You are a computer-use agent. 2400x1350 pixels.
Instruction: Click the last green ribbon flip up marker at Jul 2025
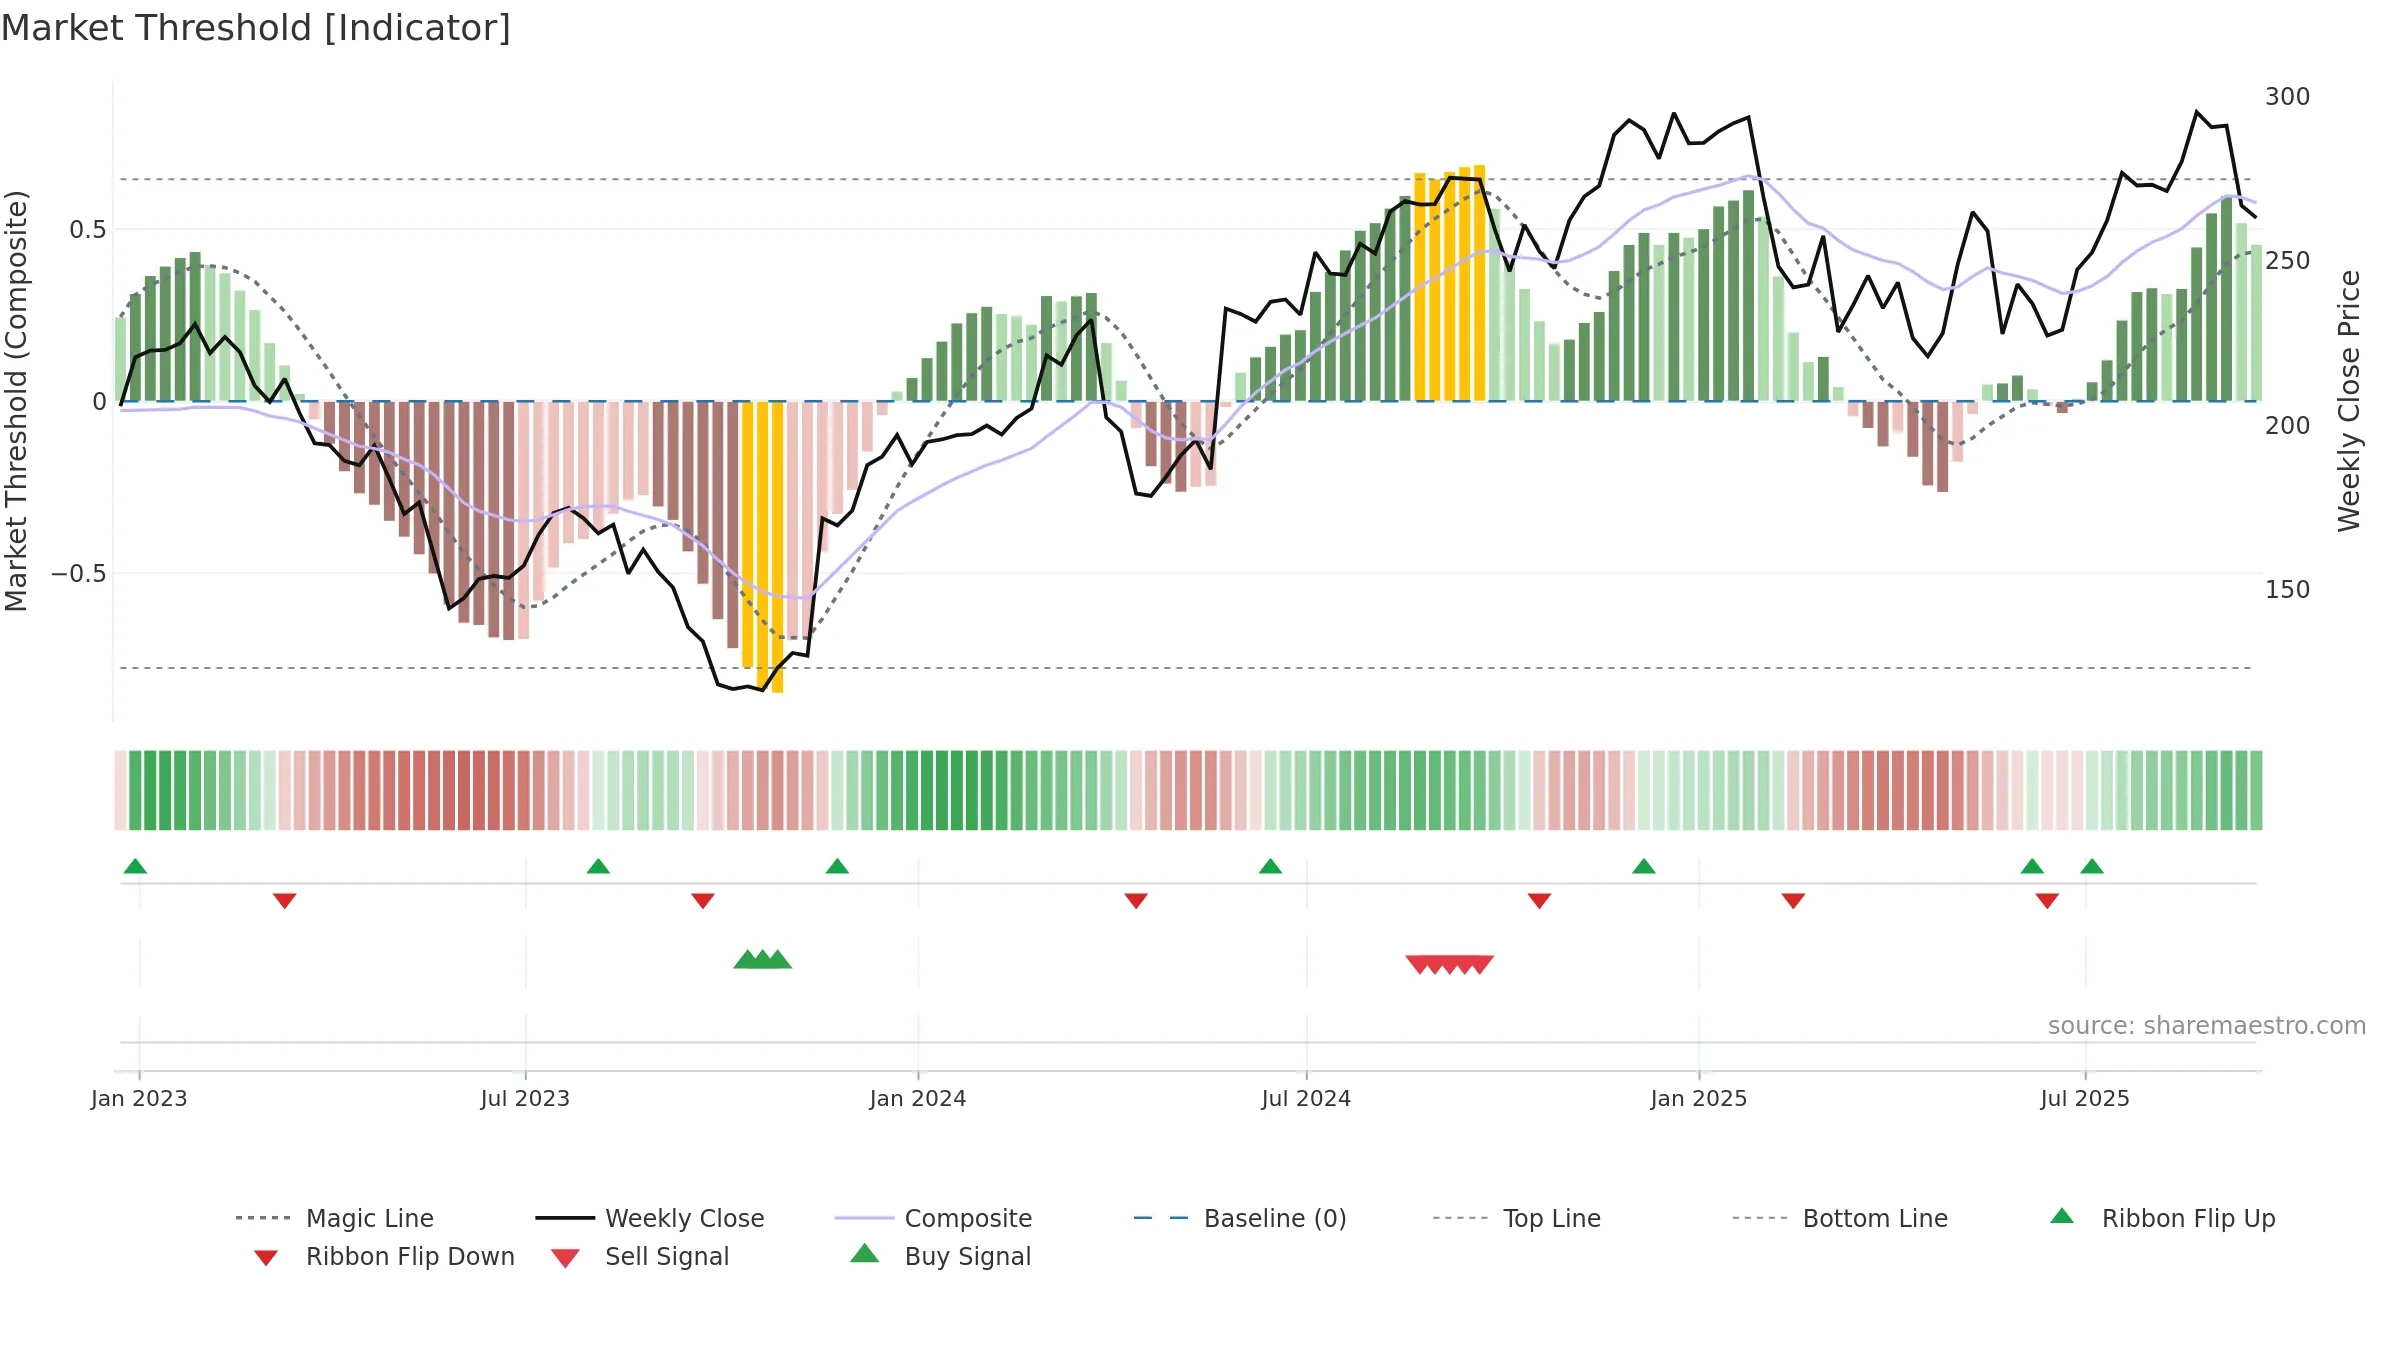[2092, 866]
